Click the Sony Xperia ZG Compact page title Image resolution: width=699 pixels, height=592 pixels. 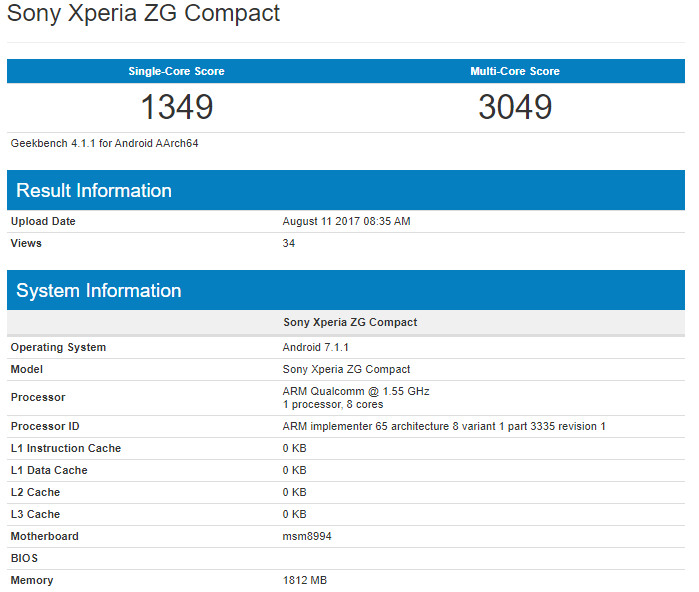[144, 14]
